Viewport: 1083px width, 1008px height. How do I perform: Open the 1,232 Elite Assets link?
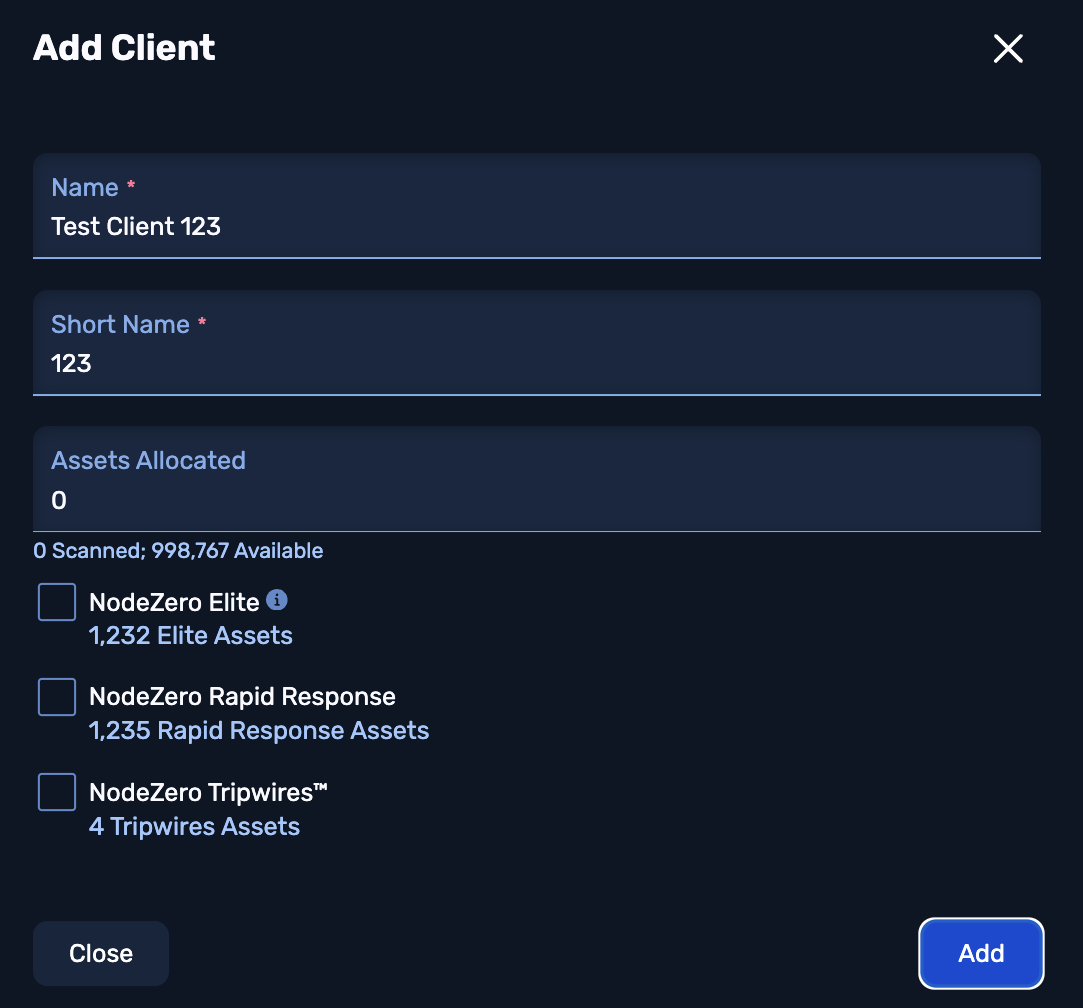[191, 635]
